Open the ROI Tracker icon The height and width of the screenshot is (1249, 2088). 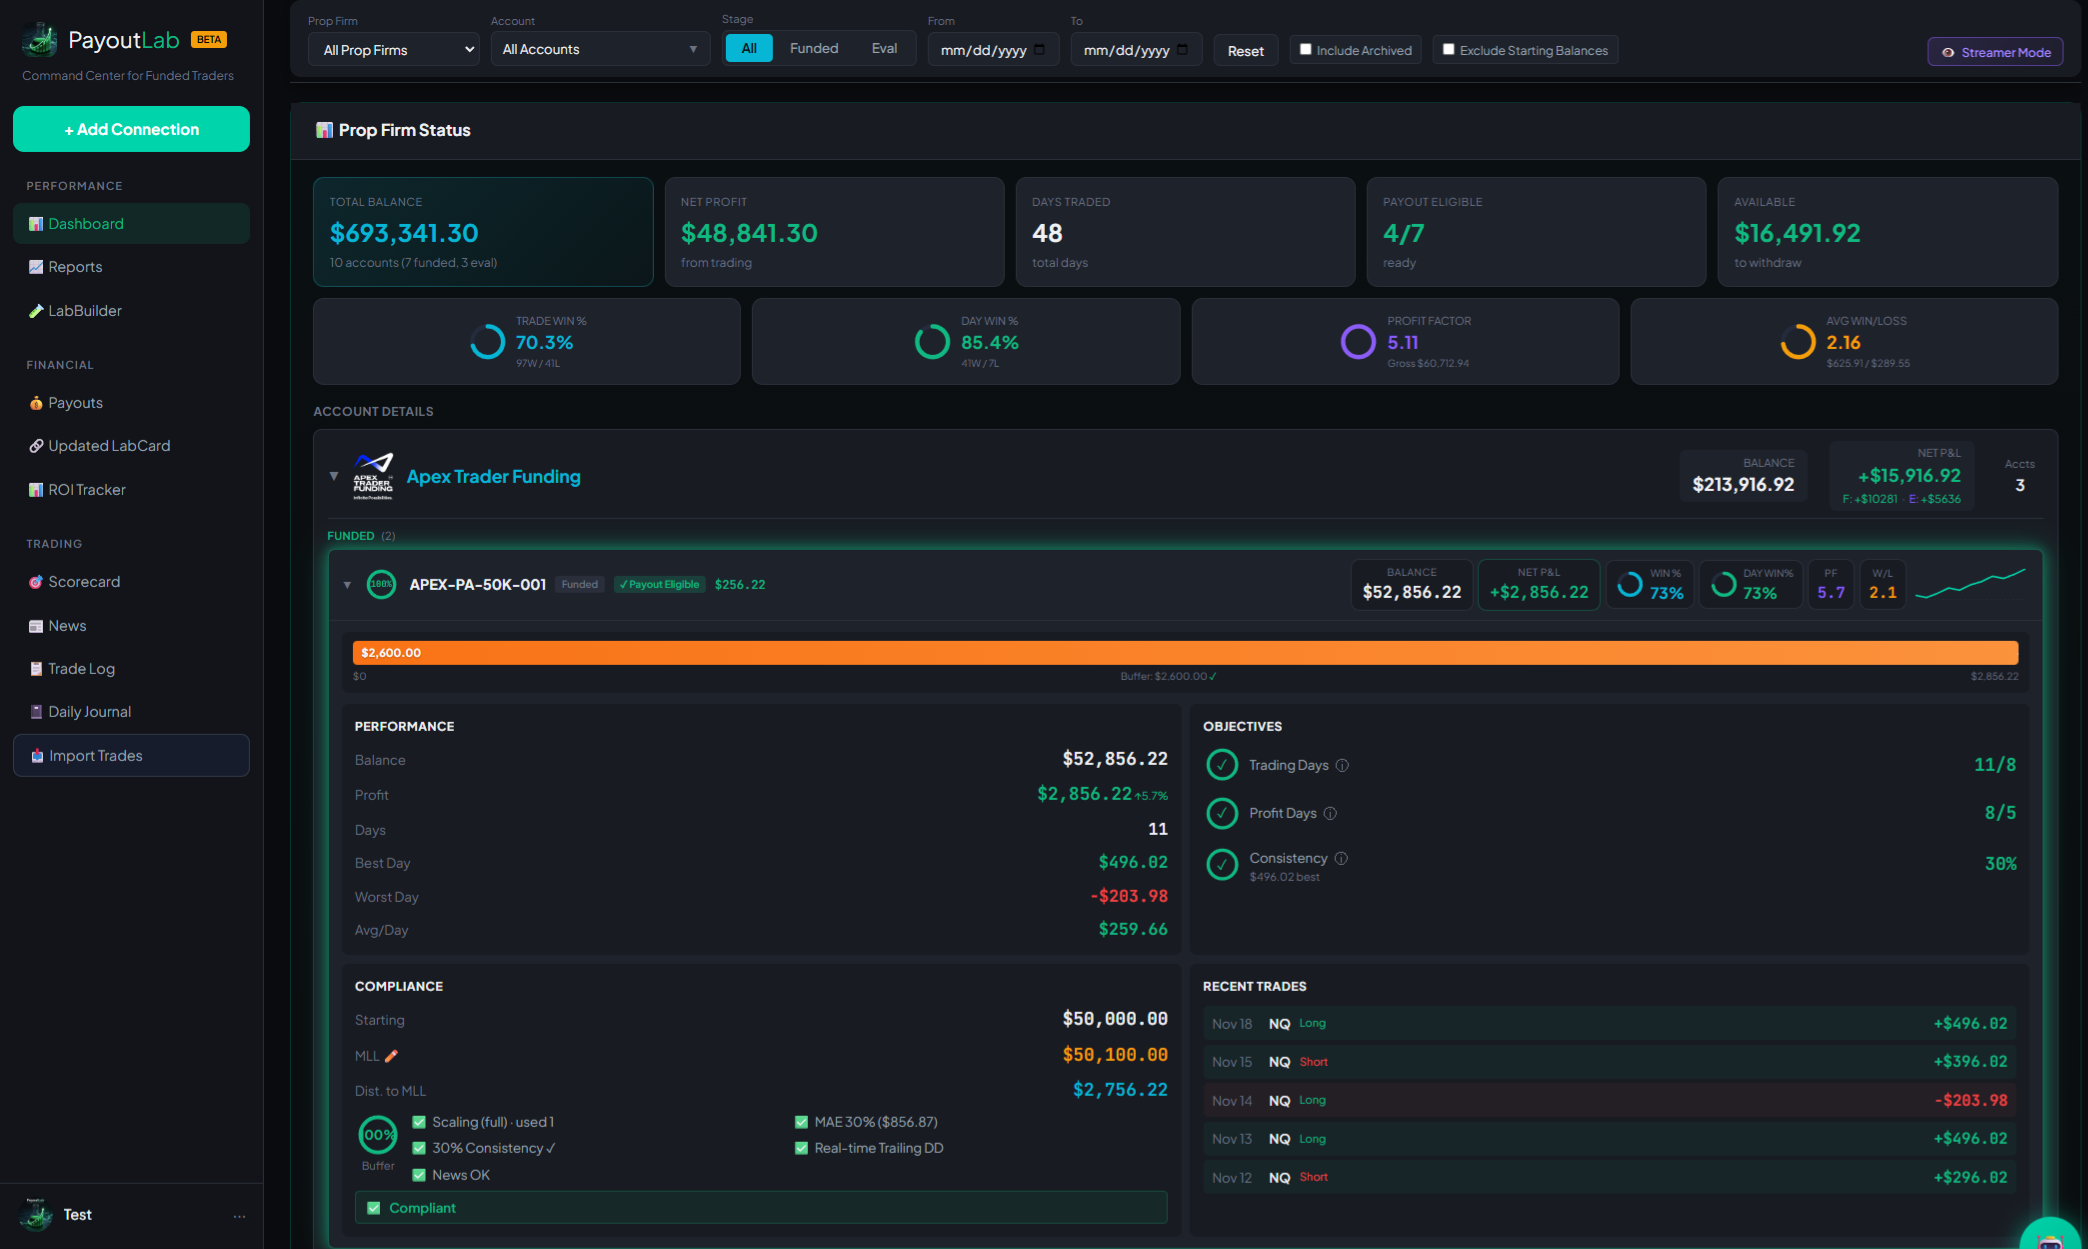click(x=36, y=490)
